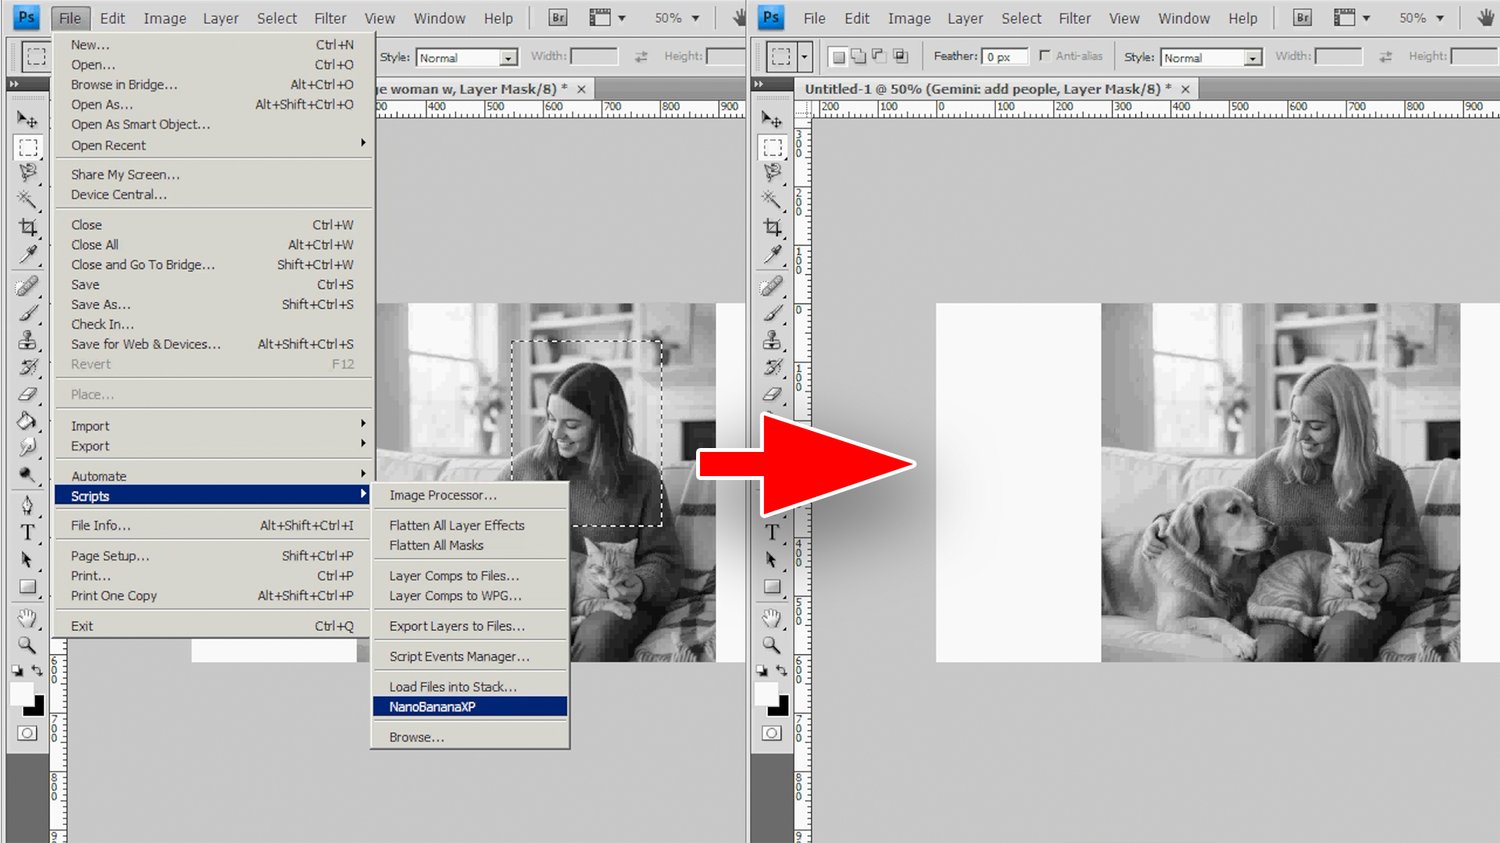The image size is (1500, 843).
Task: Pick the Paint Bucket tool in the left window
Action: 27,421
